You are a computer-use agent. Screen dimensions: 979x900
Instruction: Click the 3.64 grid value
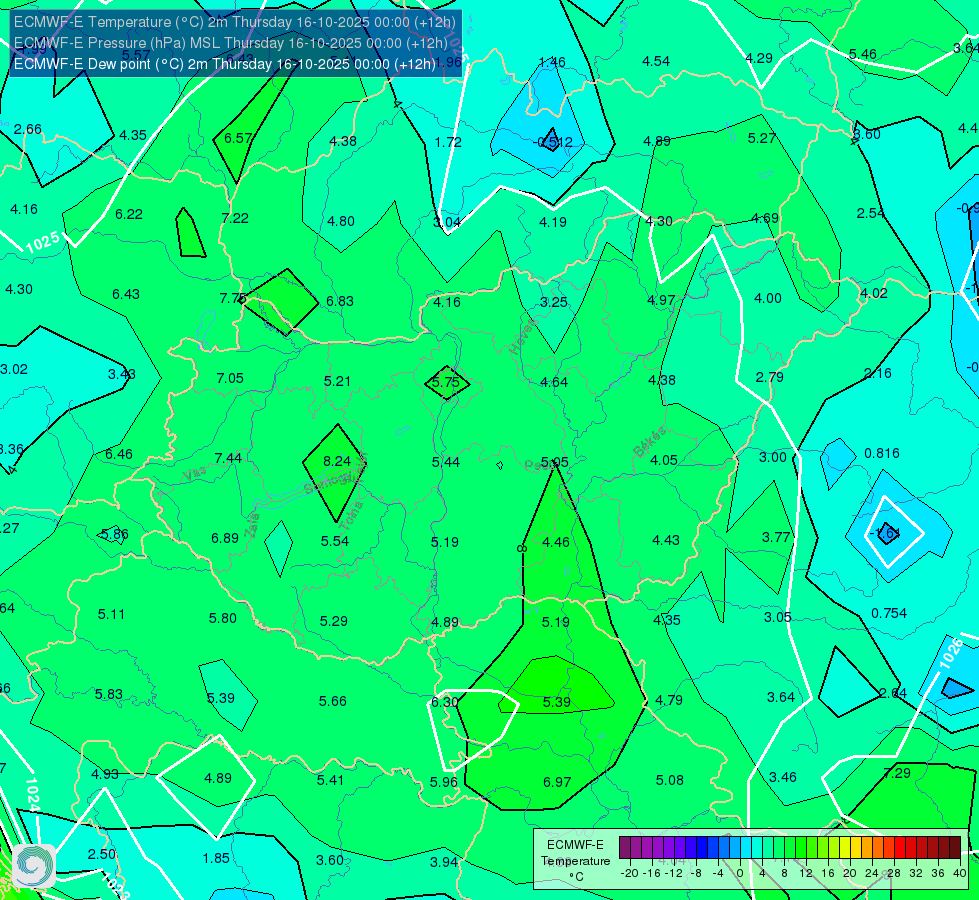pyautogui.click(x=780, y=697)
